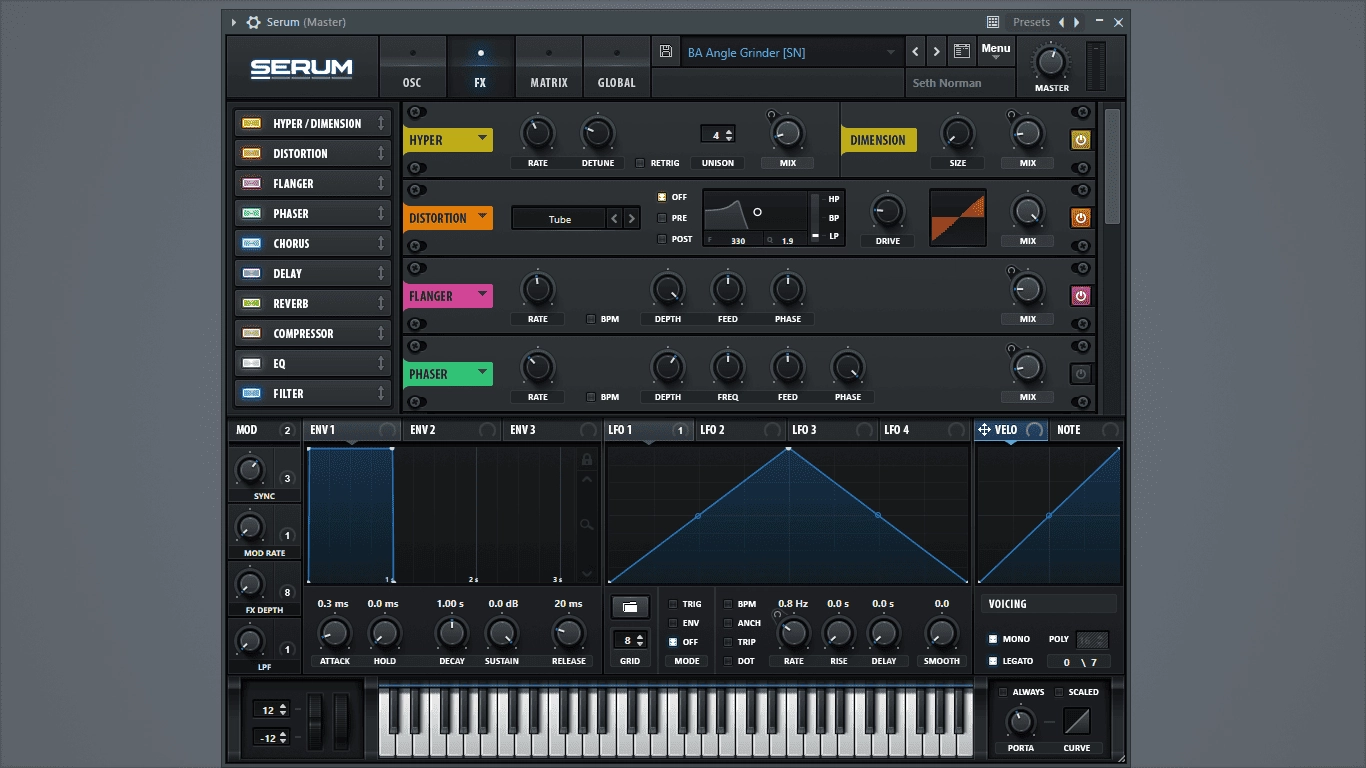The height and width of the screenshot is (768, 1366).
Task: Click the Presets label in title bar
Action: [1031, 22]
